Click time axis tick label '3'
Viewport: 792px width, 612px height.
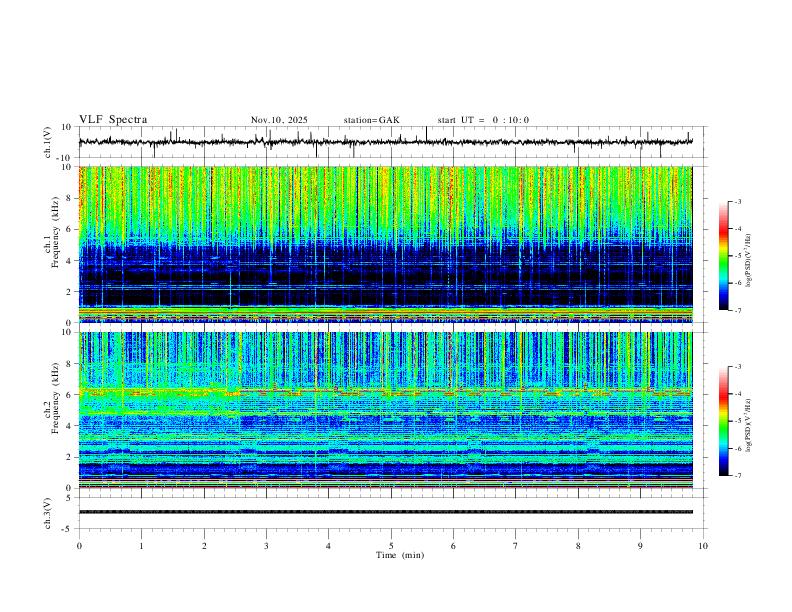coord(266,546)
